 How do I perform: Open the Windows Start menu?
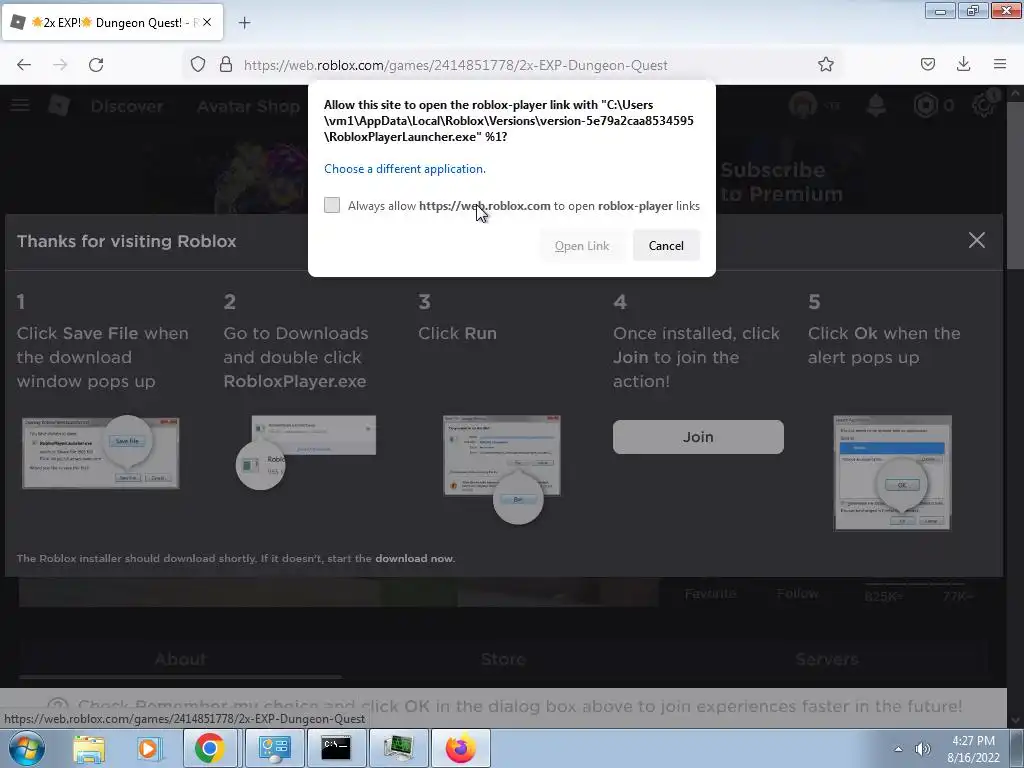pos(26,748)
